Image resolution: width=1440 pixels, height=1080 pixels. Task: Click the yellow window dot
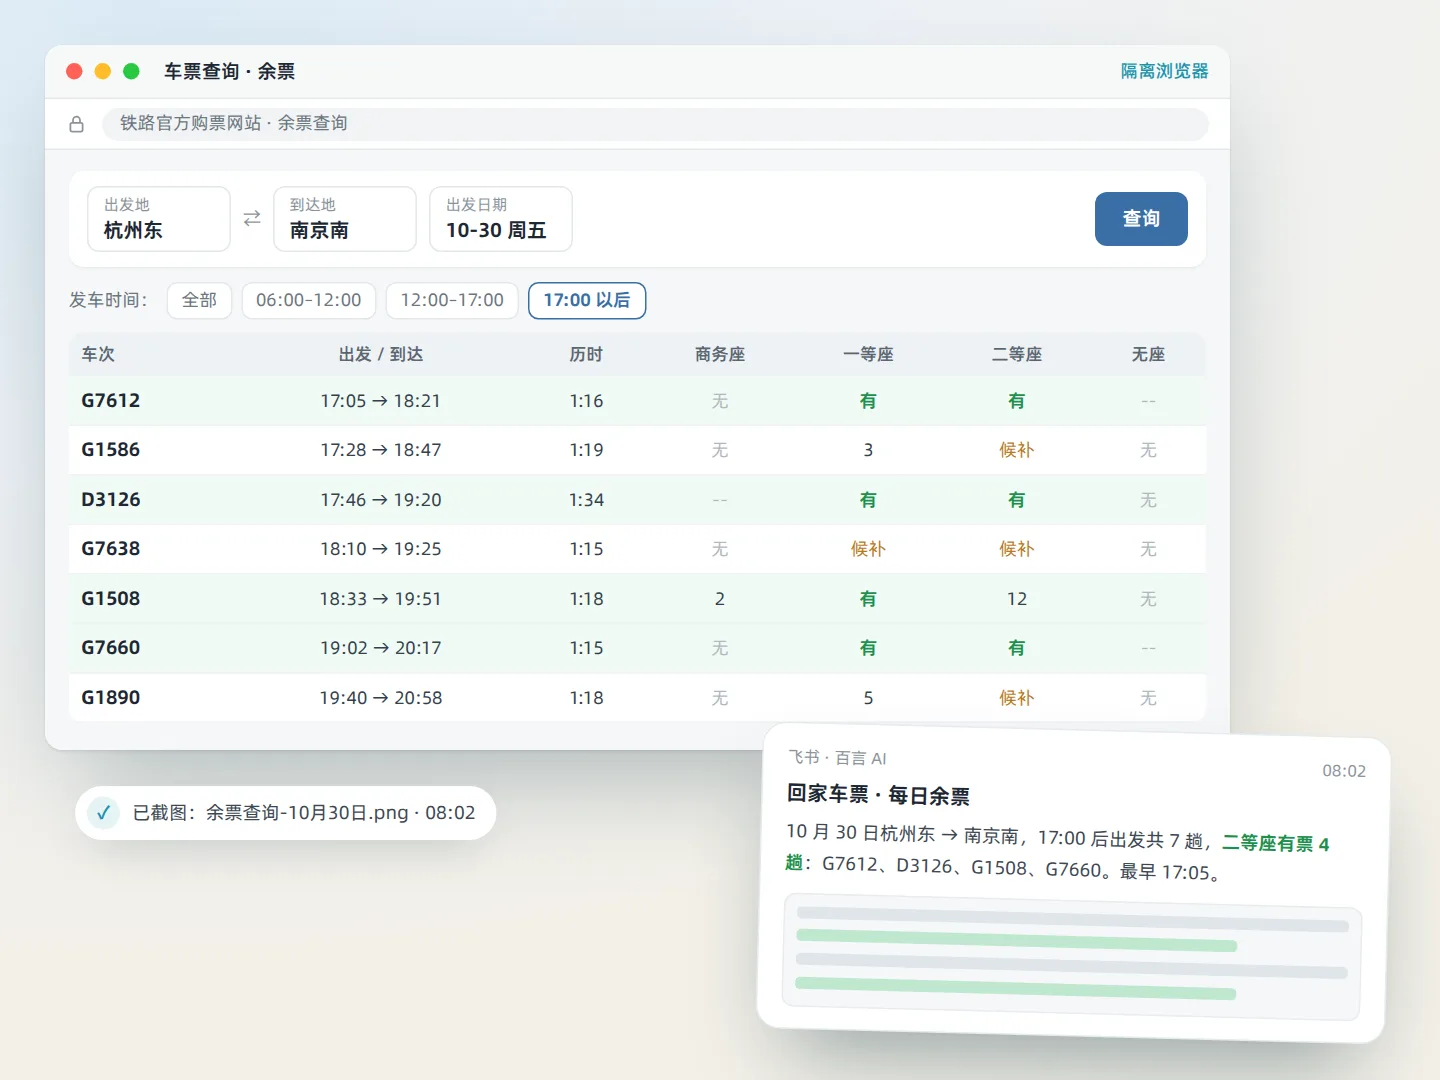[102, 71]
